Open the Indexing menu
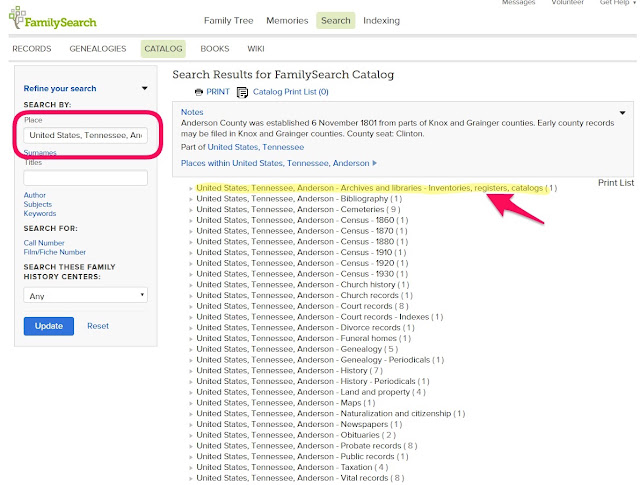 point(381,20)
